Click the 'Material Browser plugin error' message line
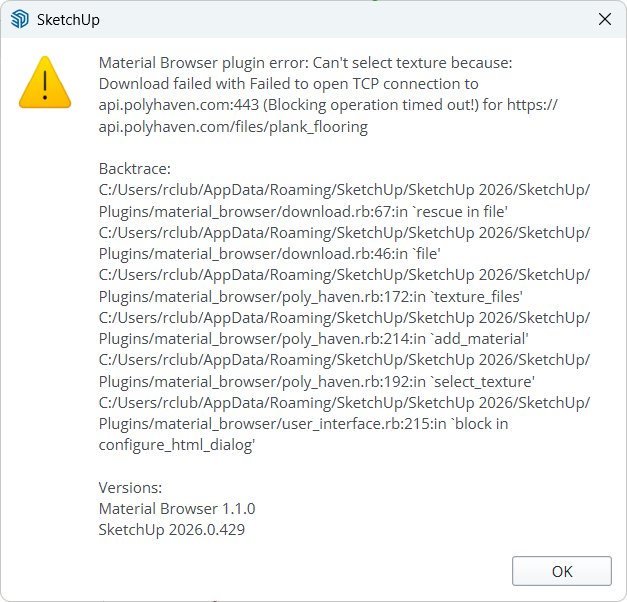This screenshot has width=627, height=602. tap(305, 62)
